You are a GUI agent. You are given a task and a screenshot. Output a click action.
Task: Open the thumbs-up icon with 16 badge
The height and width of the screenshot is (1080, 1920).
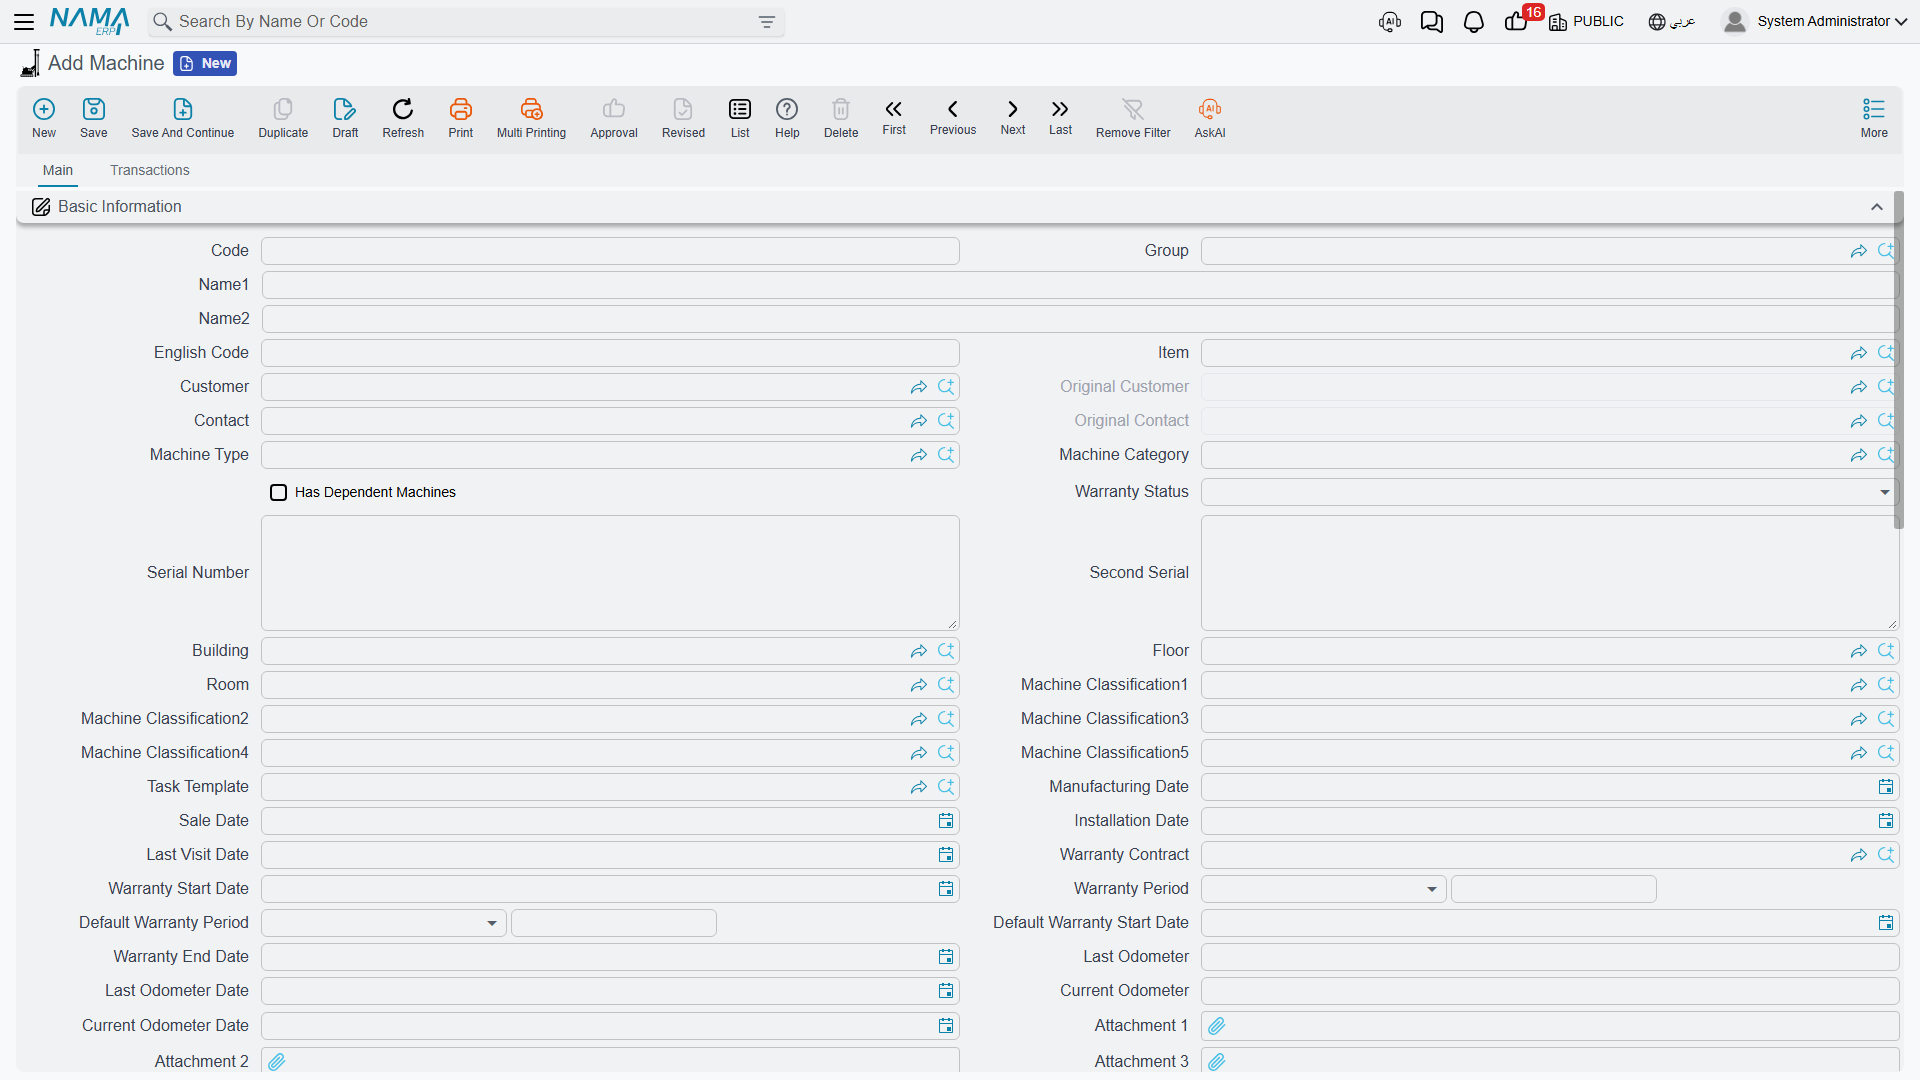tap(1517, 21)
